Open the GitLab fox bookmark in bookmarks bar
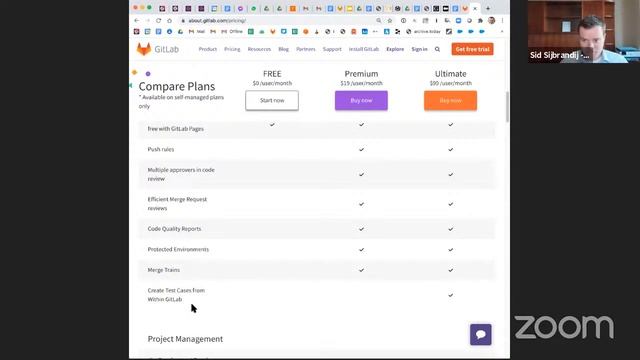640x360 pixels. coord(273,31)
